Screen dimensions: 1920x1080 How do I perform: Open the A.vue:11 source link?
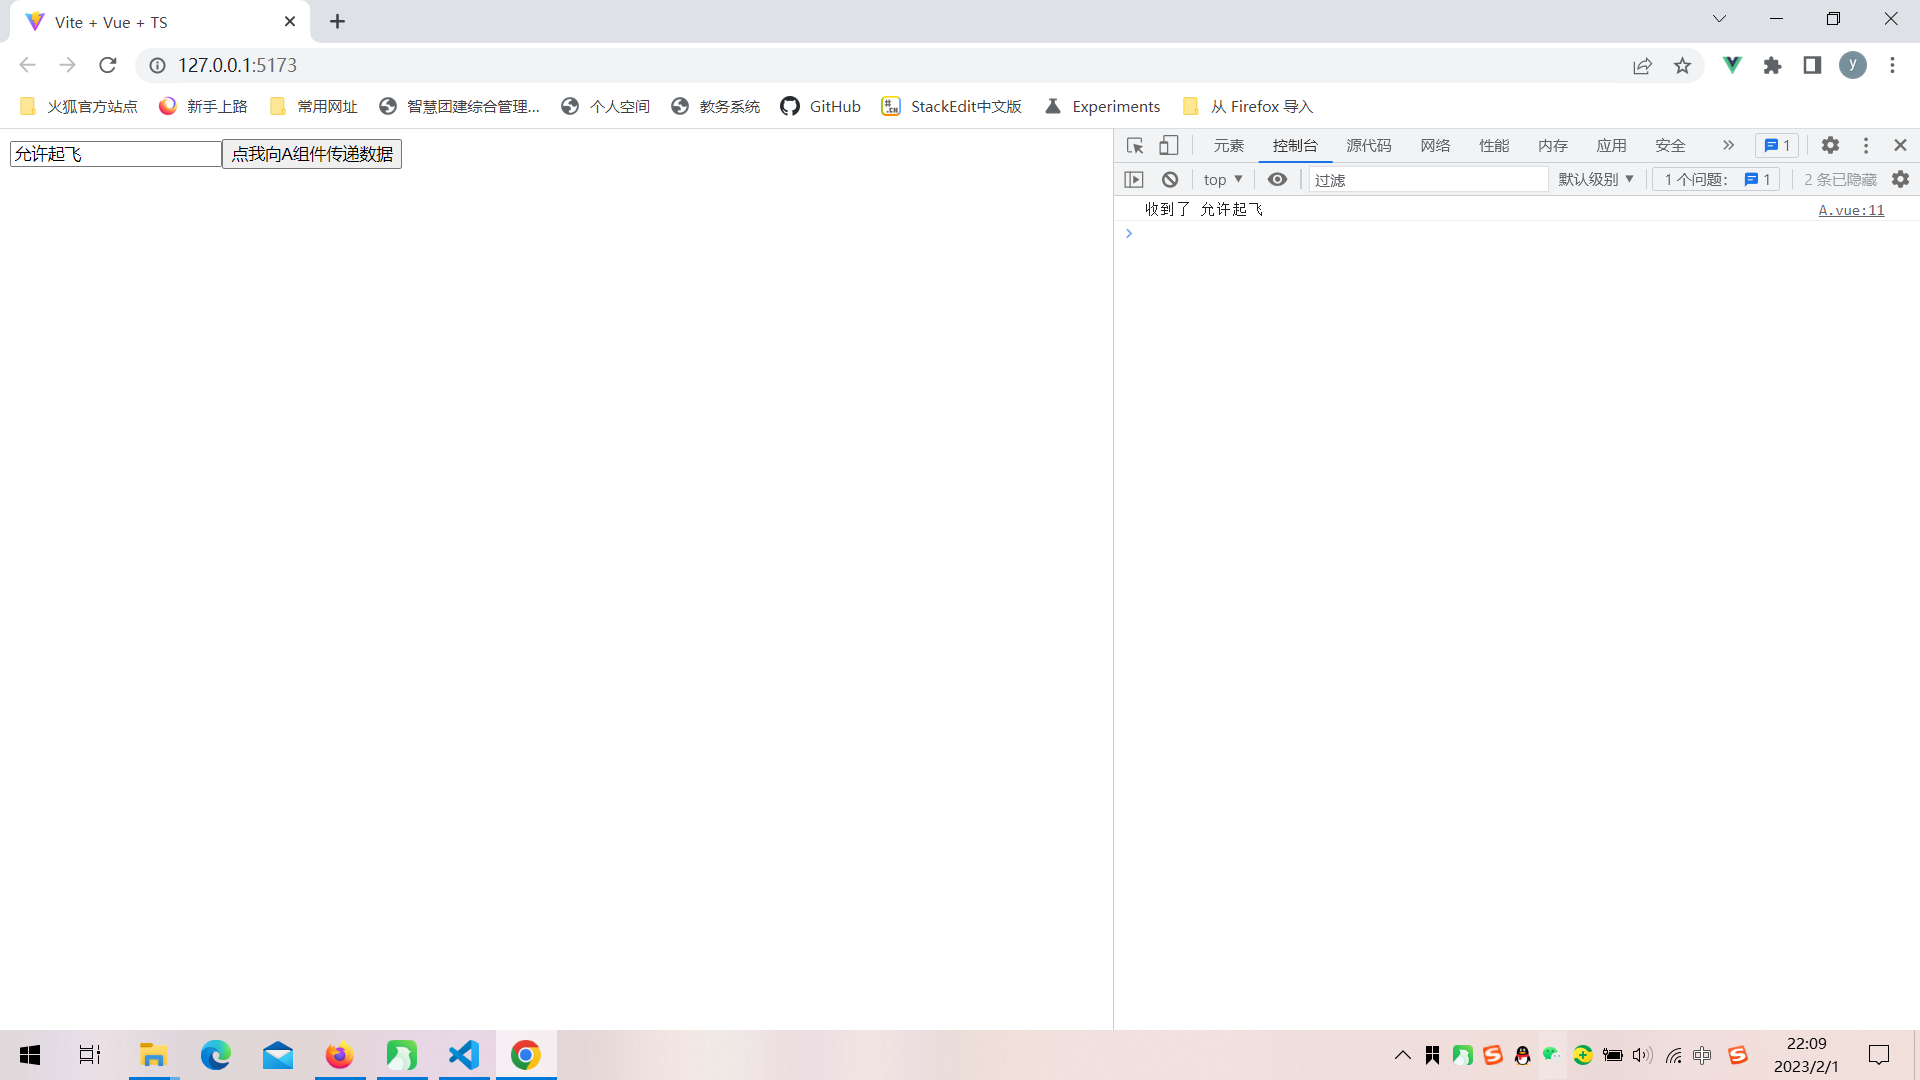pyautogui.click(x=1850, y=210)
